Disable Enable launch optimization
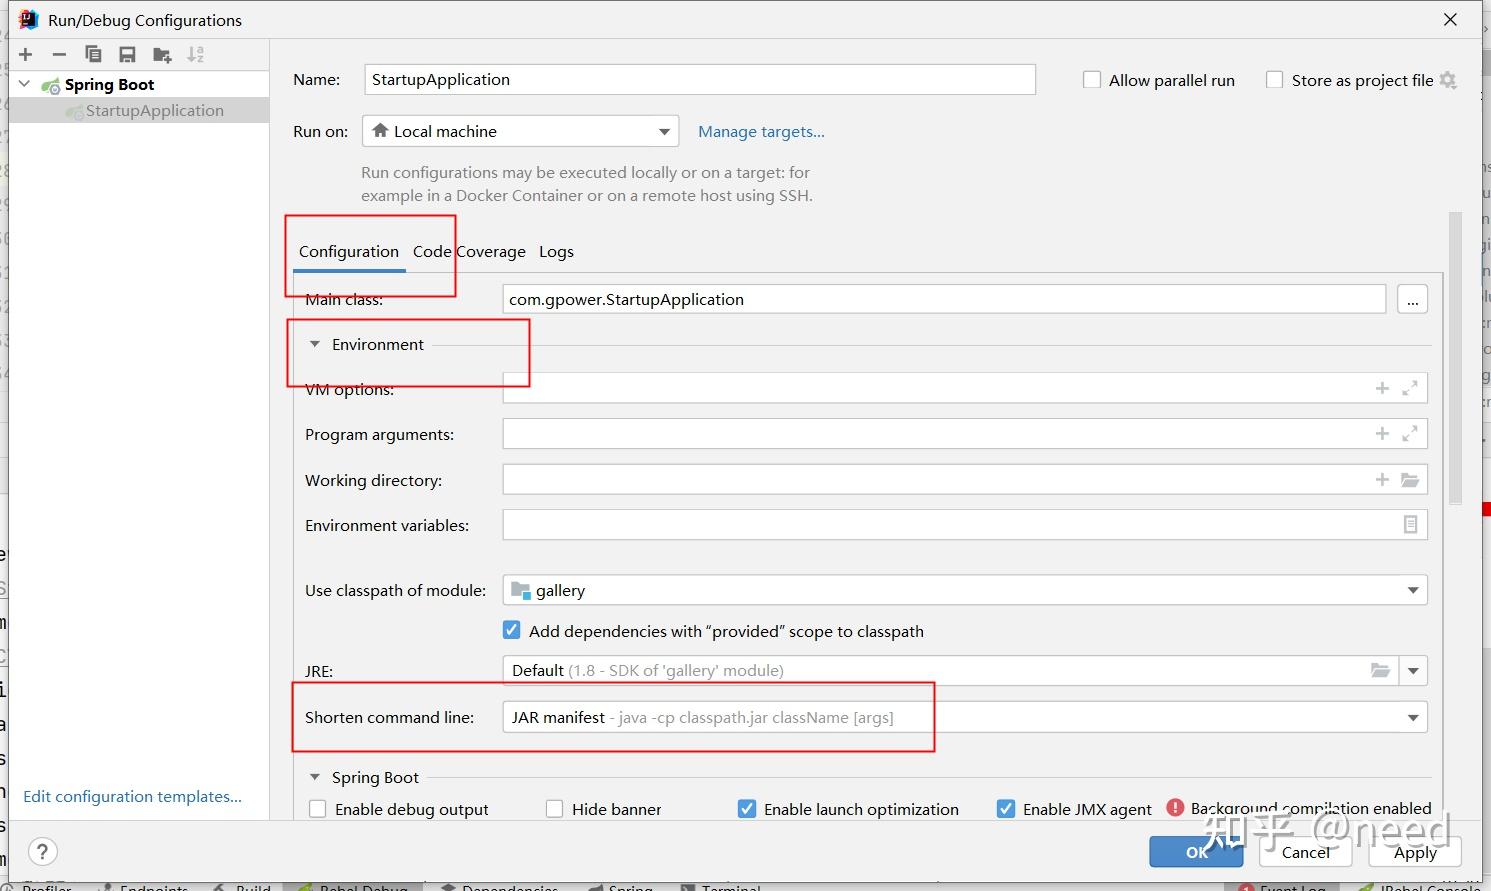 point(746,808)
